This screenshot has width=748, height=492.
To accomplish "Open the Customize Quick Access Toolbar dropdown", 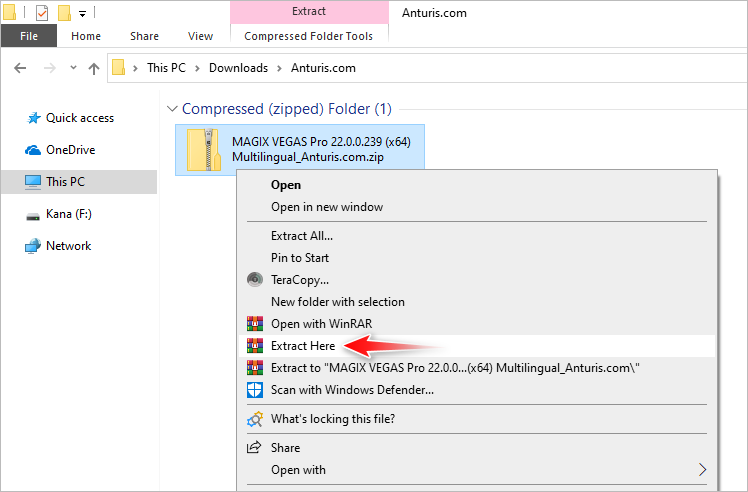I will click(82, 14).
